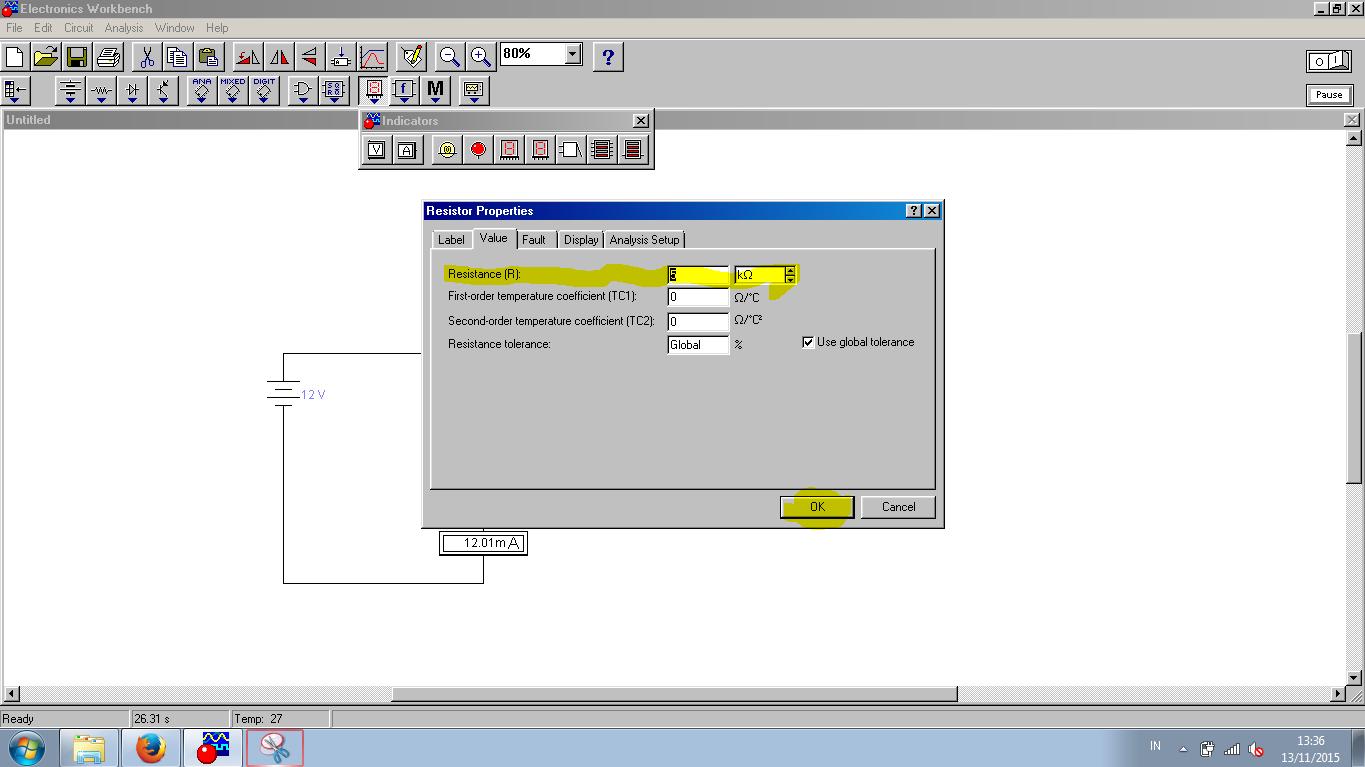Flip the circuit power switch

click(x=1329, y=62)
